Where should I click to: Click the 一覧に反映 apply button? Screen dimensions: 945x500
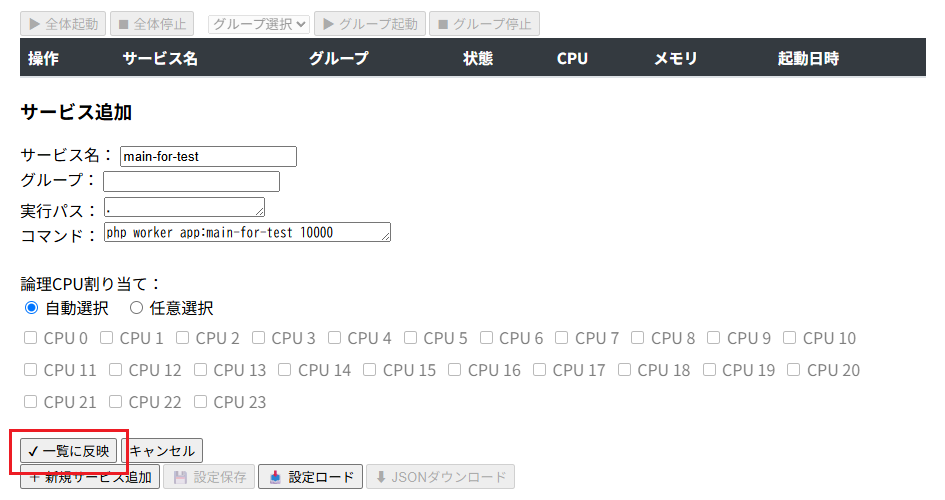tap(68, 451)
